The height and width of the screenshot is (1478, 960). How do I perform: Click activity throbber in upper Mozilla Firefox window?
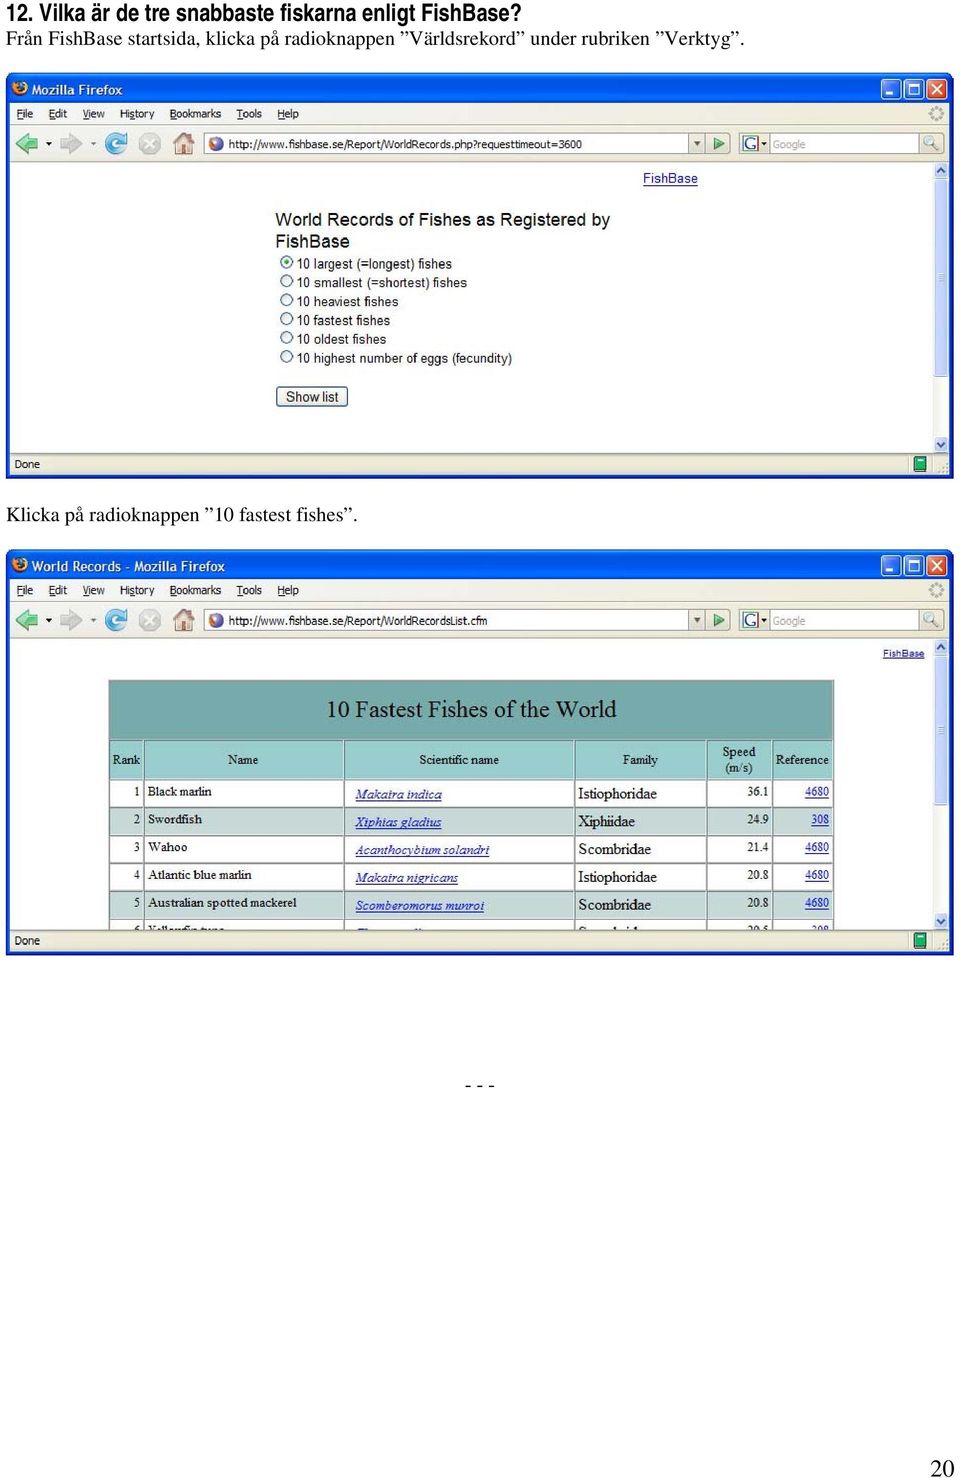click(936, 114)
